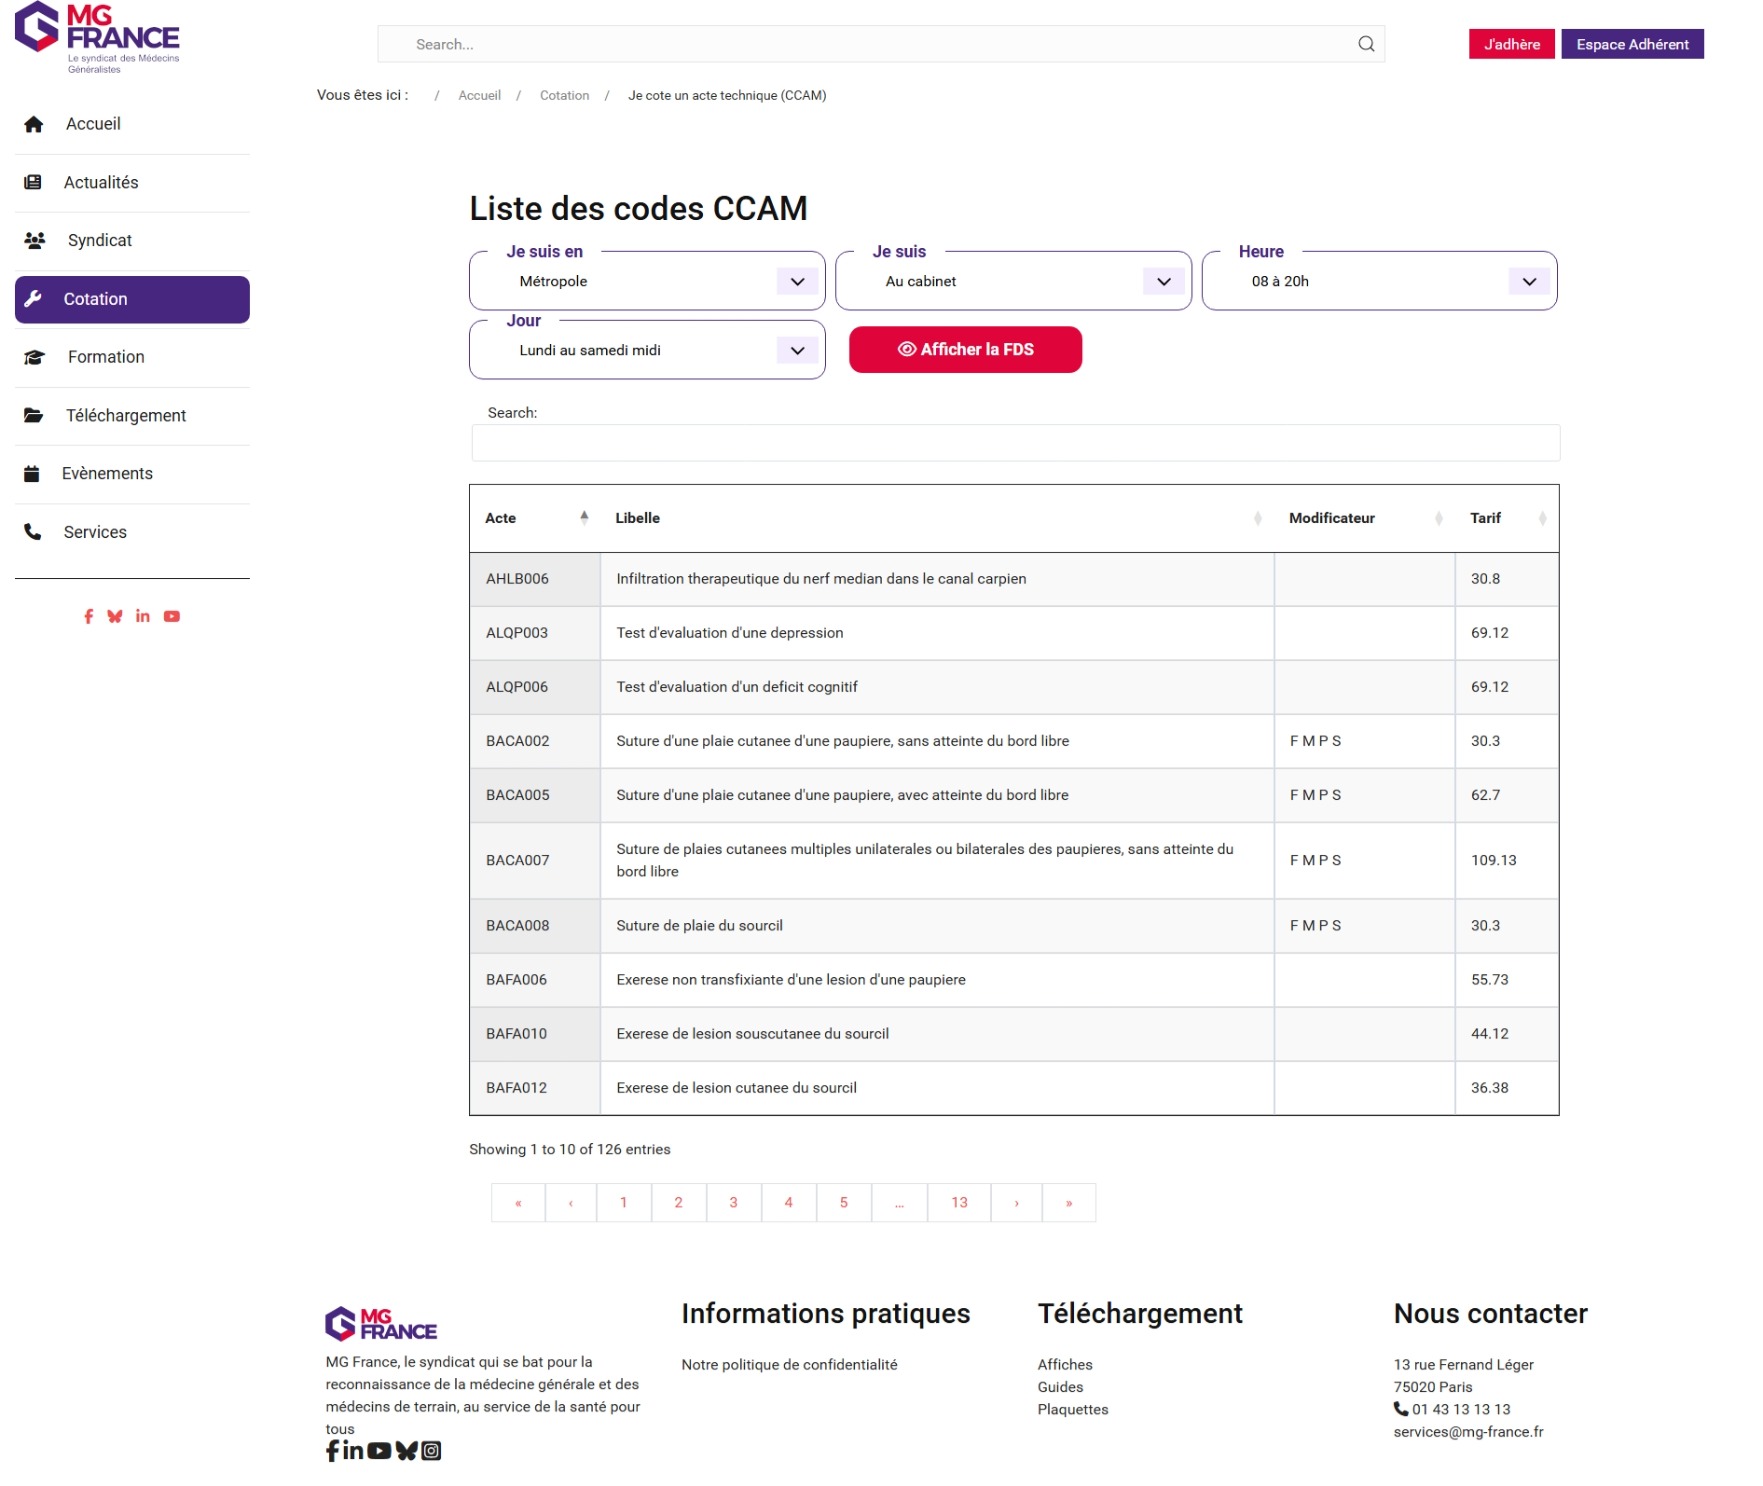
Task: Open the Jour Lundi au samedi dropdown
Action: point(647,351)
